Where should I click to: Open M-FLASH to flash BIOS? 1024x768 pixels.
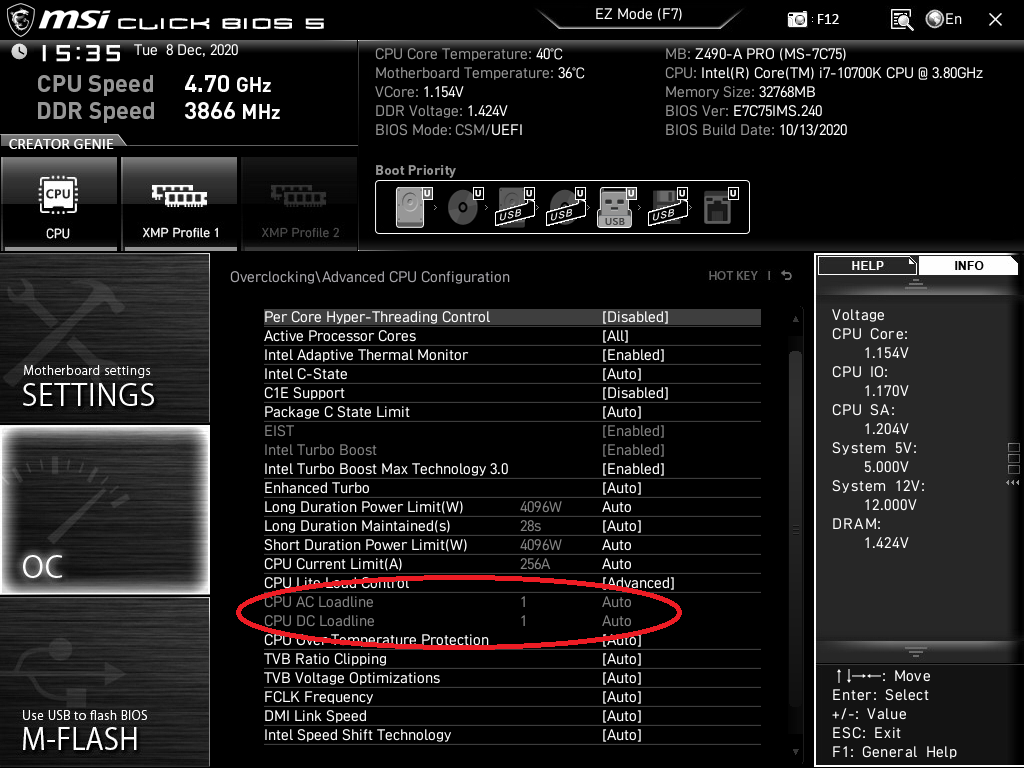(x=105, y=681)
